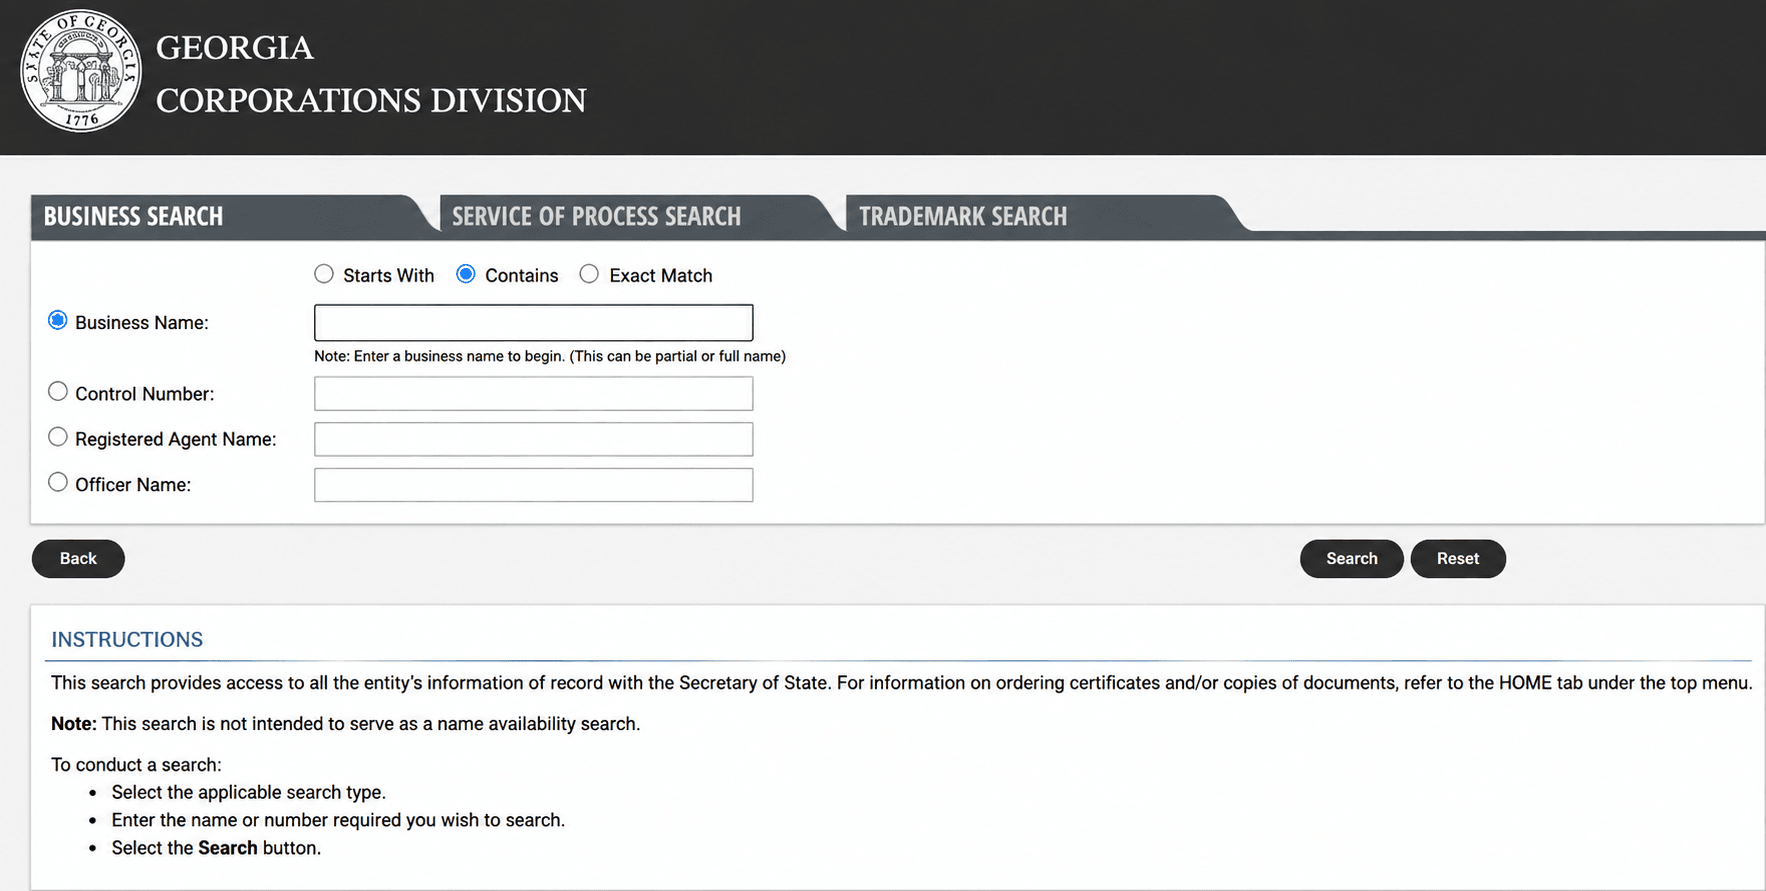The height and width of the screenshot is (891, 1766).
Task: Click the 'To conduct a search:' text
Action: coord(136,765)
